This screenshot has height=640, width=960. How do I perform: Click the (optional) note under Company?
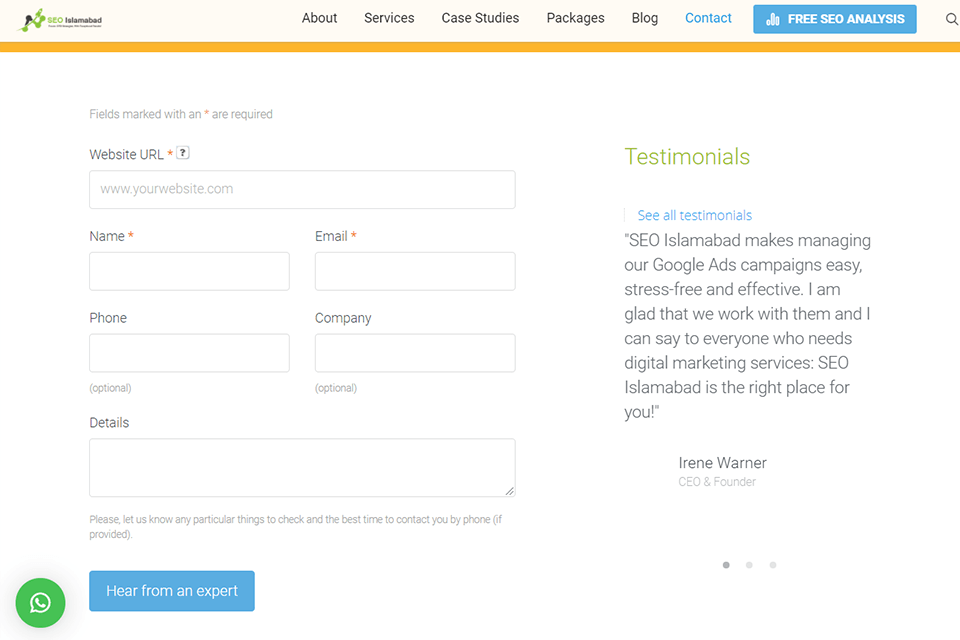[x=336, y=388]
